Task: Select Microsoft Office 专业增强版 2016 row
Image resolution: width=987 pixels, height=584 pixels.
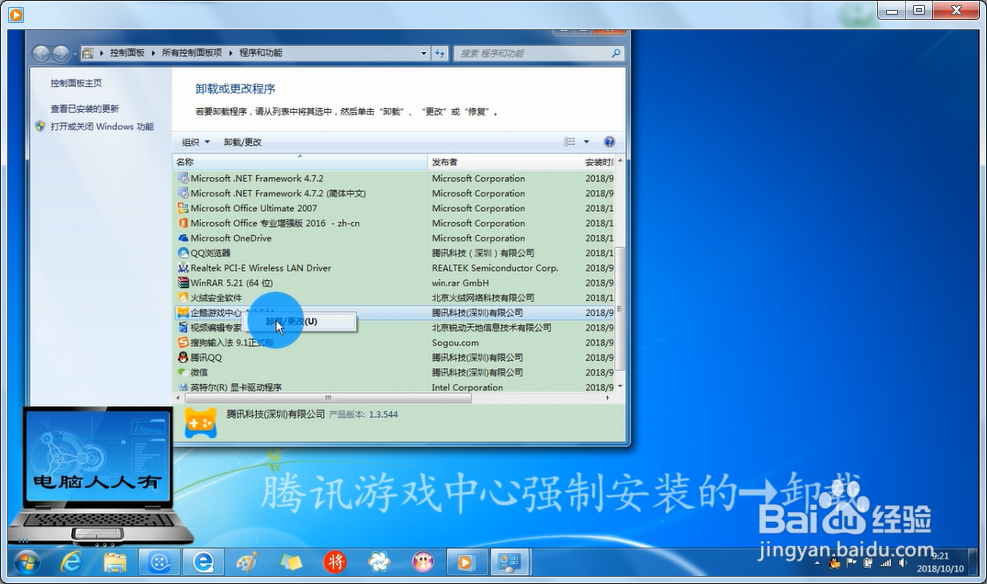Action: (x=394, y=223)
